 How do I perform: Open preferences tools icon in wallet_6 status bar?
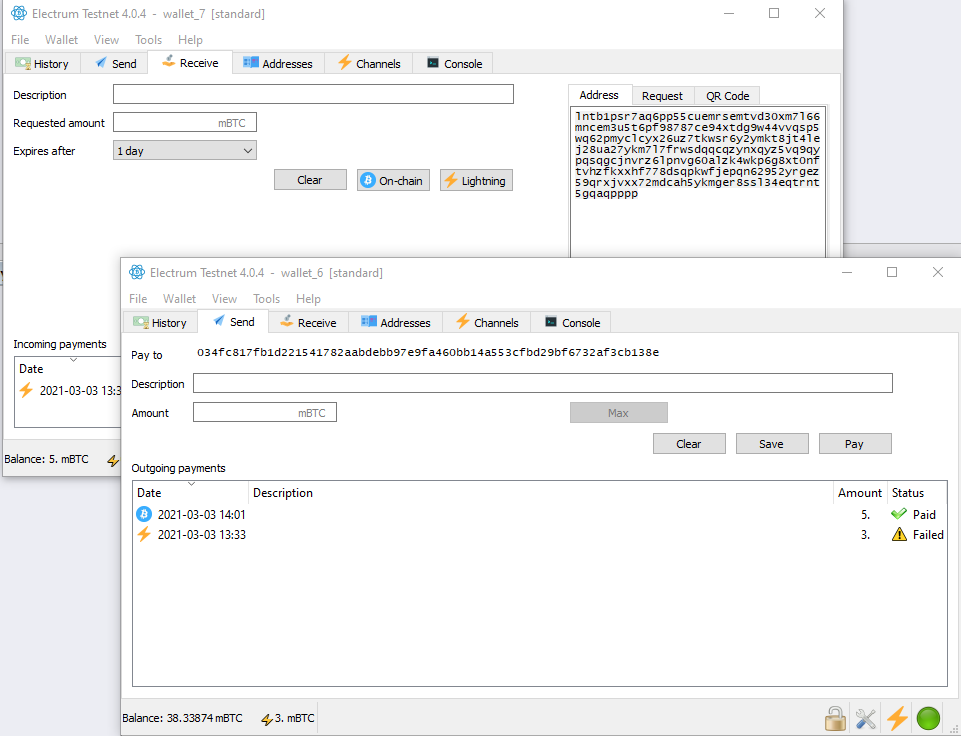point(865,718)
